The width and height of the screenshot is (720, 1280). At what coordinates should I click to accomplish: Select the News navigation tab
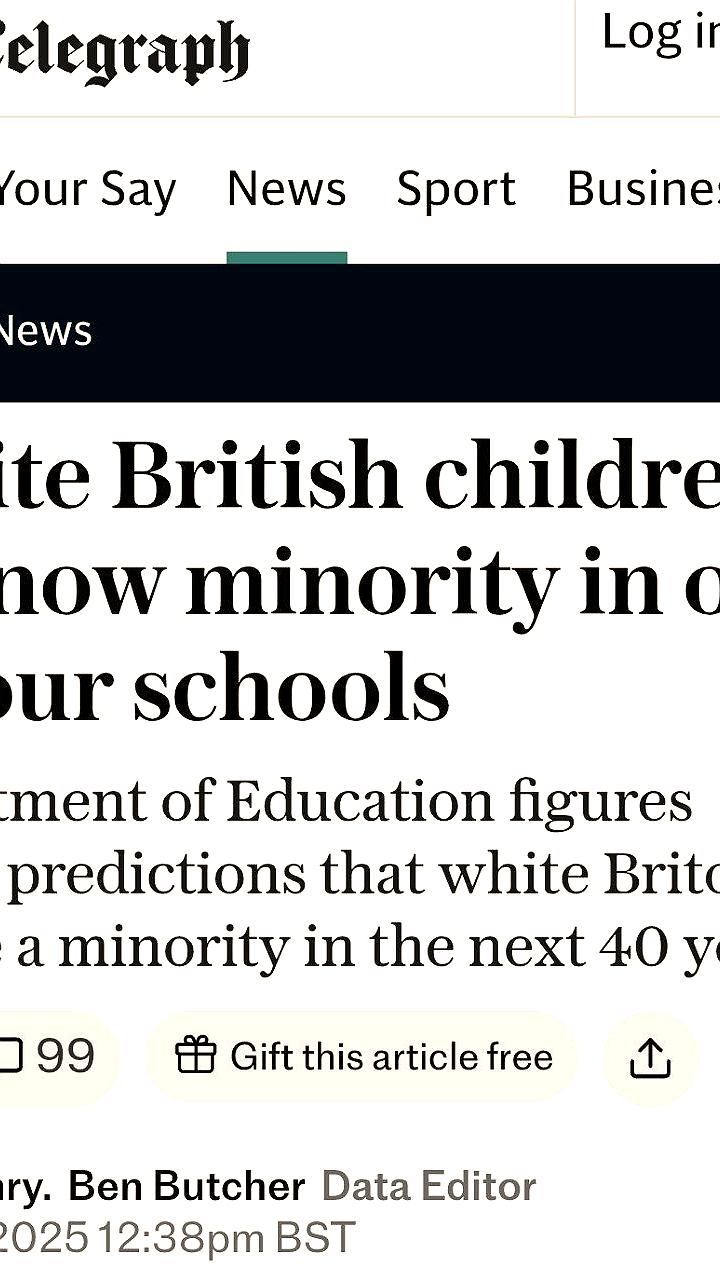287,188
